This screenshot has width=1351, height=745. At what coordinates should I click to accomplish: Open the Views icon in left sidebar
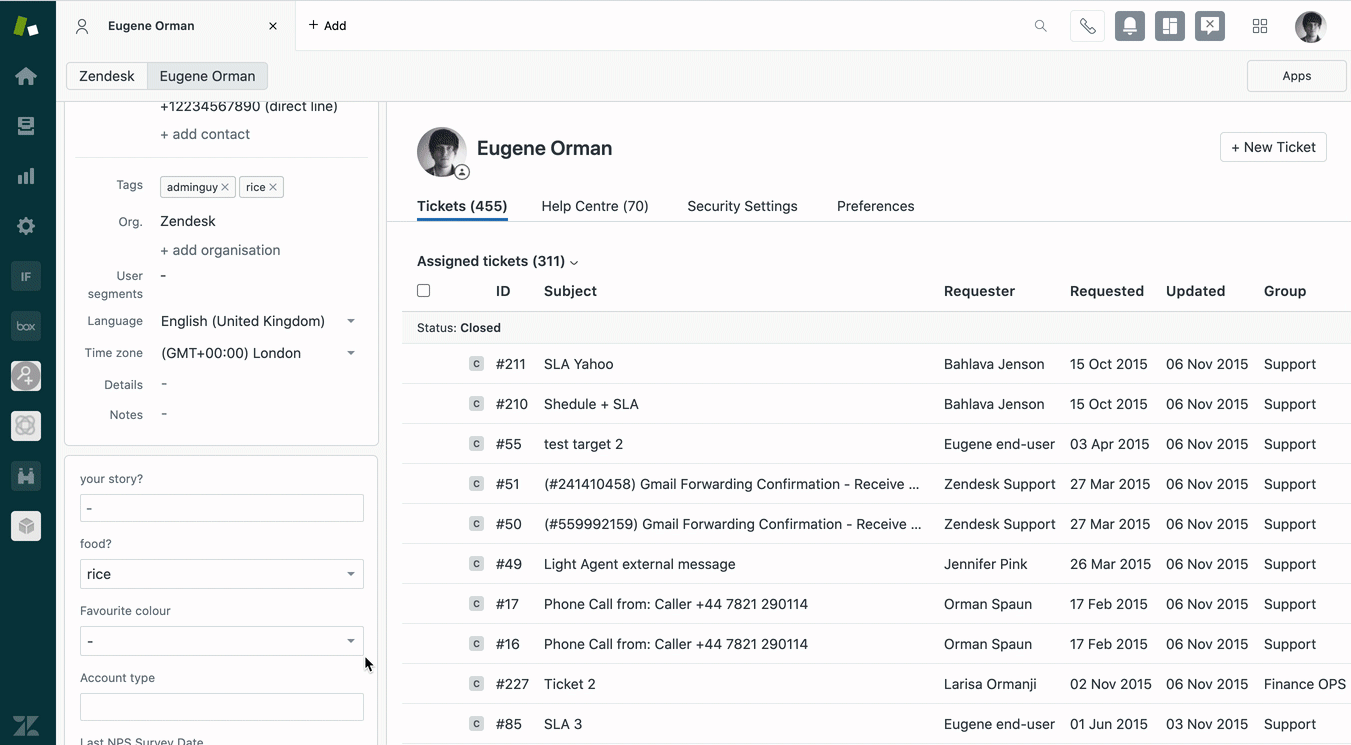pos(26,126)
